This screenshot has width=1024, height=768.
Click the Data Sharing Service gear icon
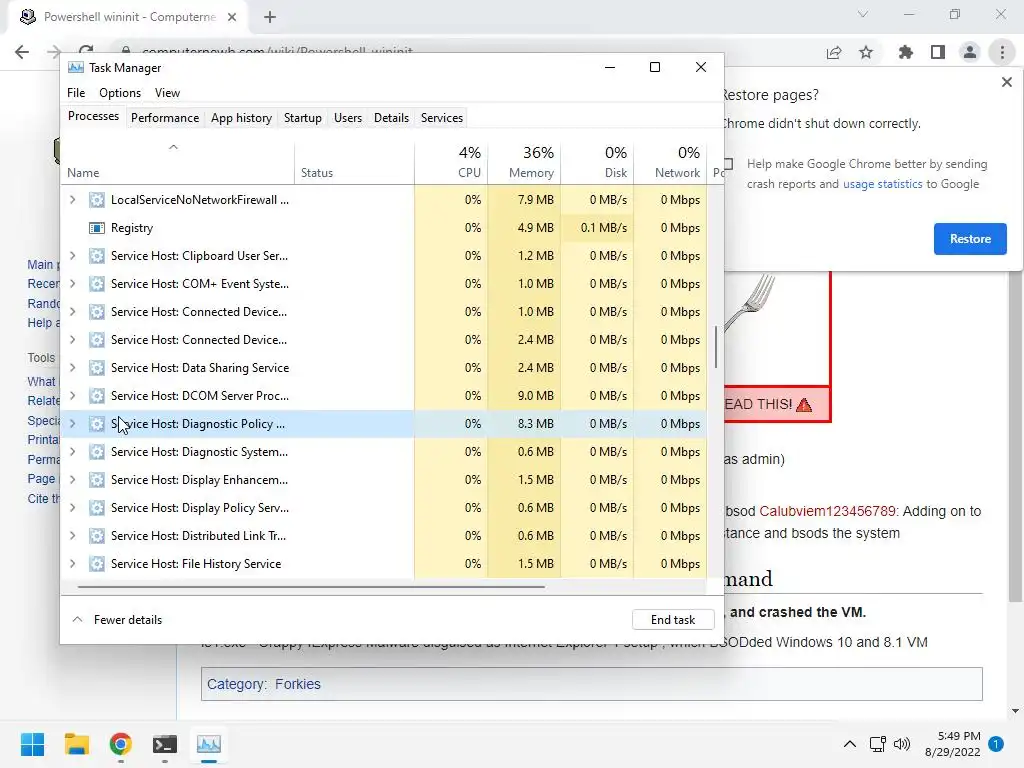(x=97, y=368)
